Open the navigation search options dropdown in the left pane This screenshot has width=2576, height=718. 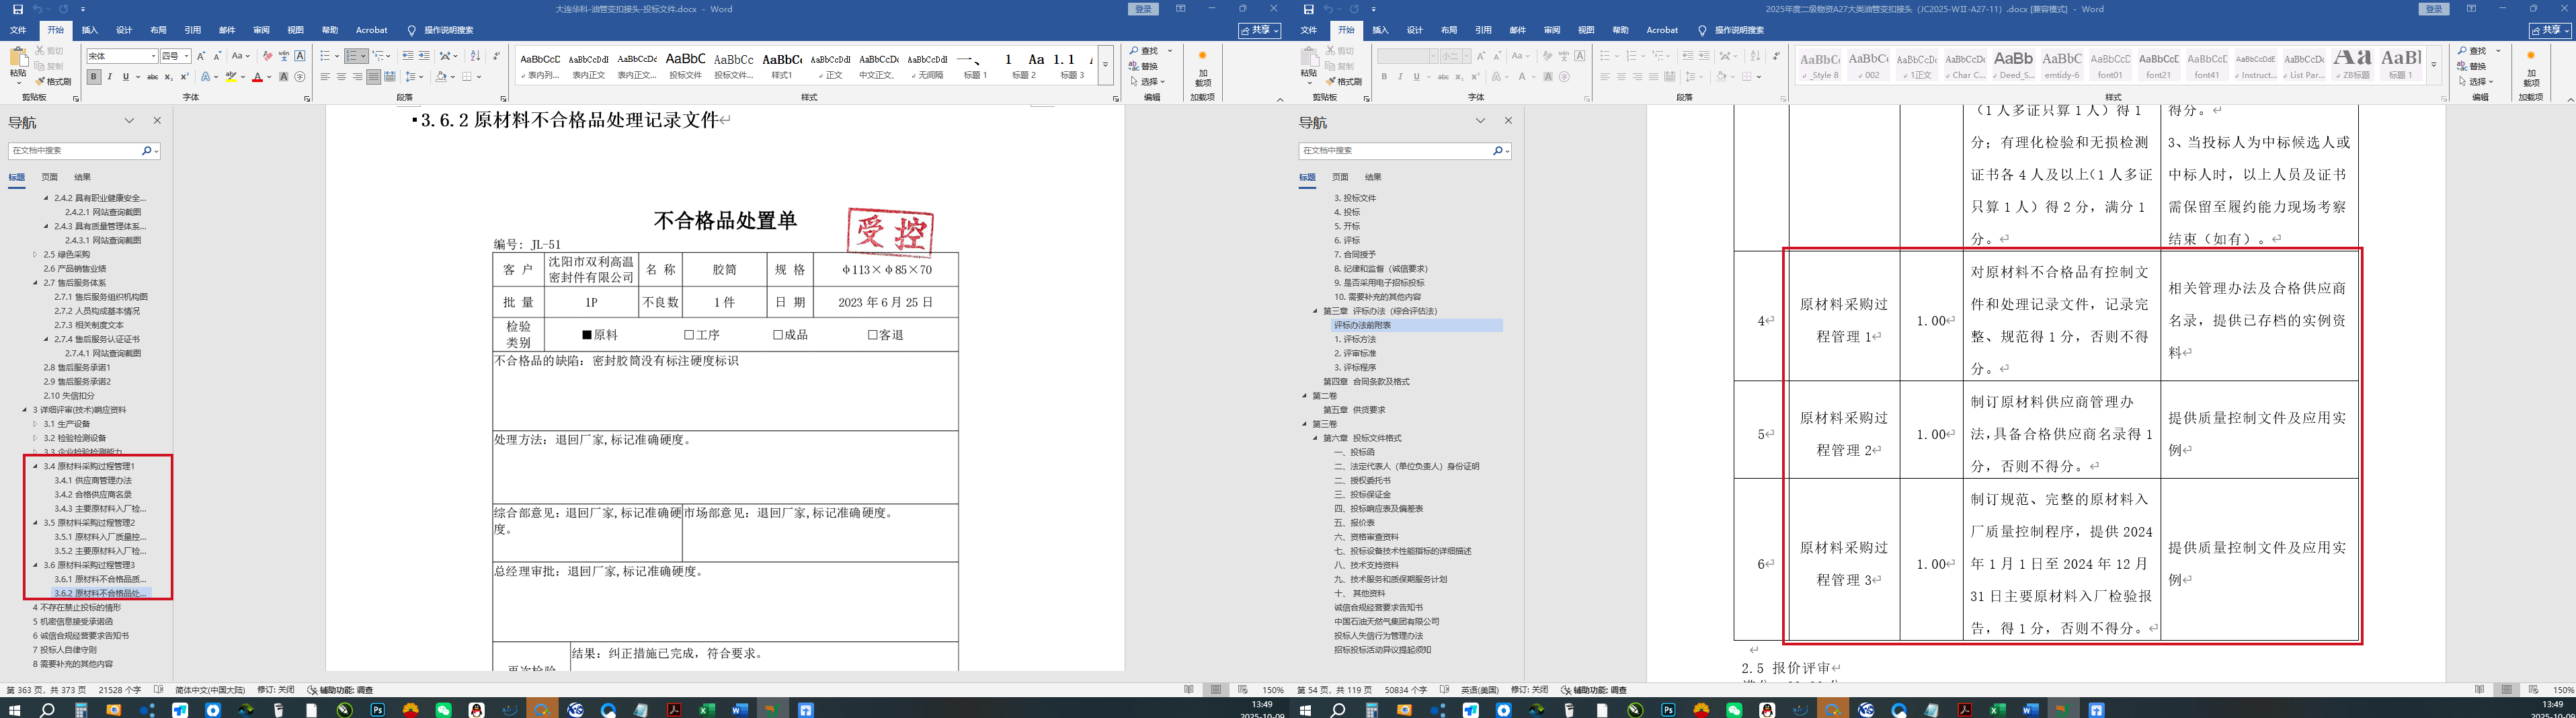156,151
